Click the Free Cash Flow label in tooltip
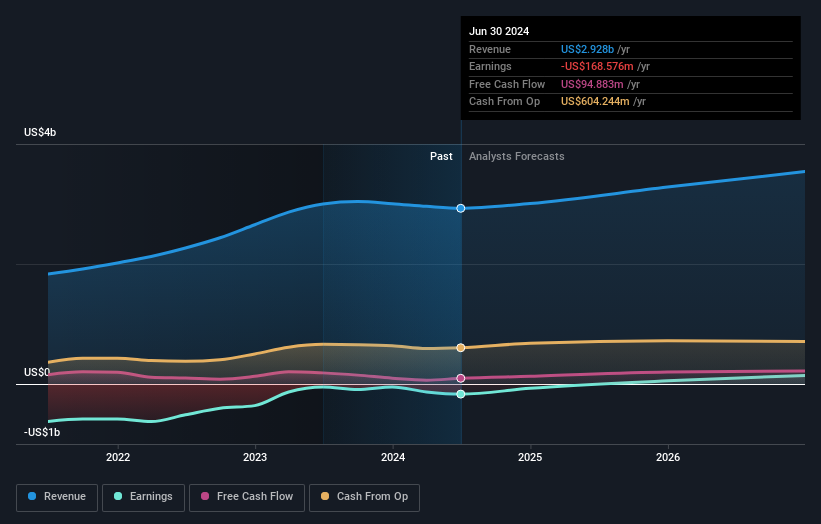The height and width of the screenshot is (524, 821). (x=507, y=84)
